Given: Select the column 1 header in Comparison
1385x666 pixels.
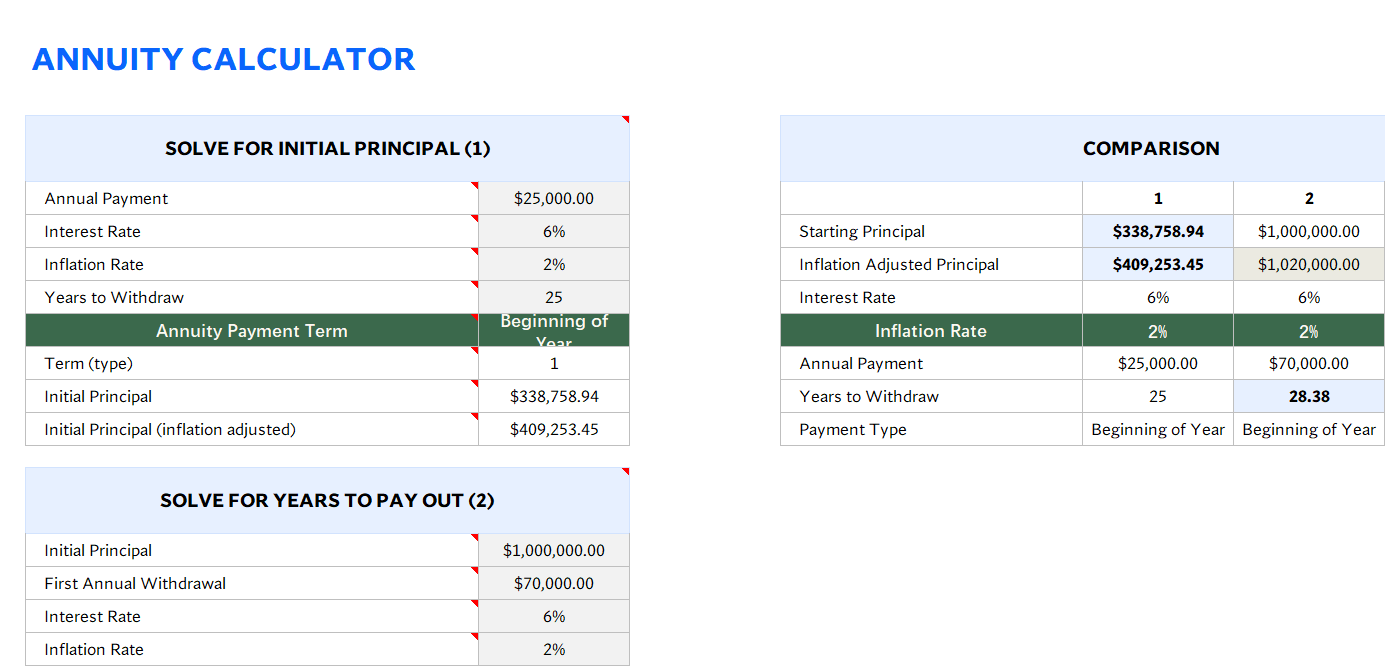Looking at the screenshot, I should tap(1158, 198).
